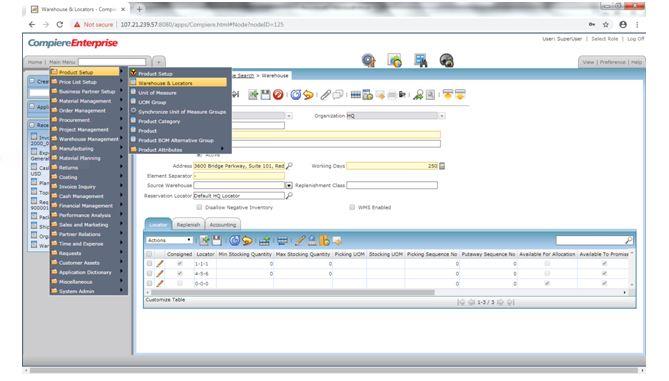Toggle Consigned checkbox for locator 4-5-6

point(180,274)
